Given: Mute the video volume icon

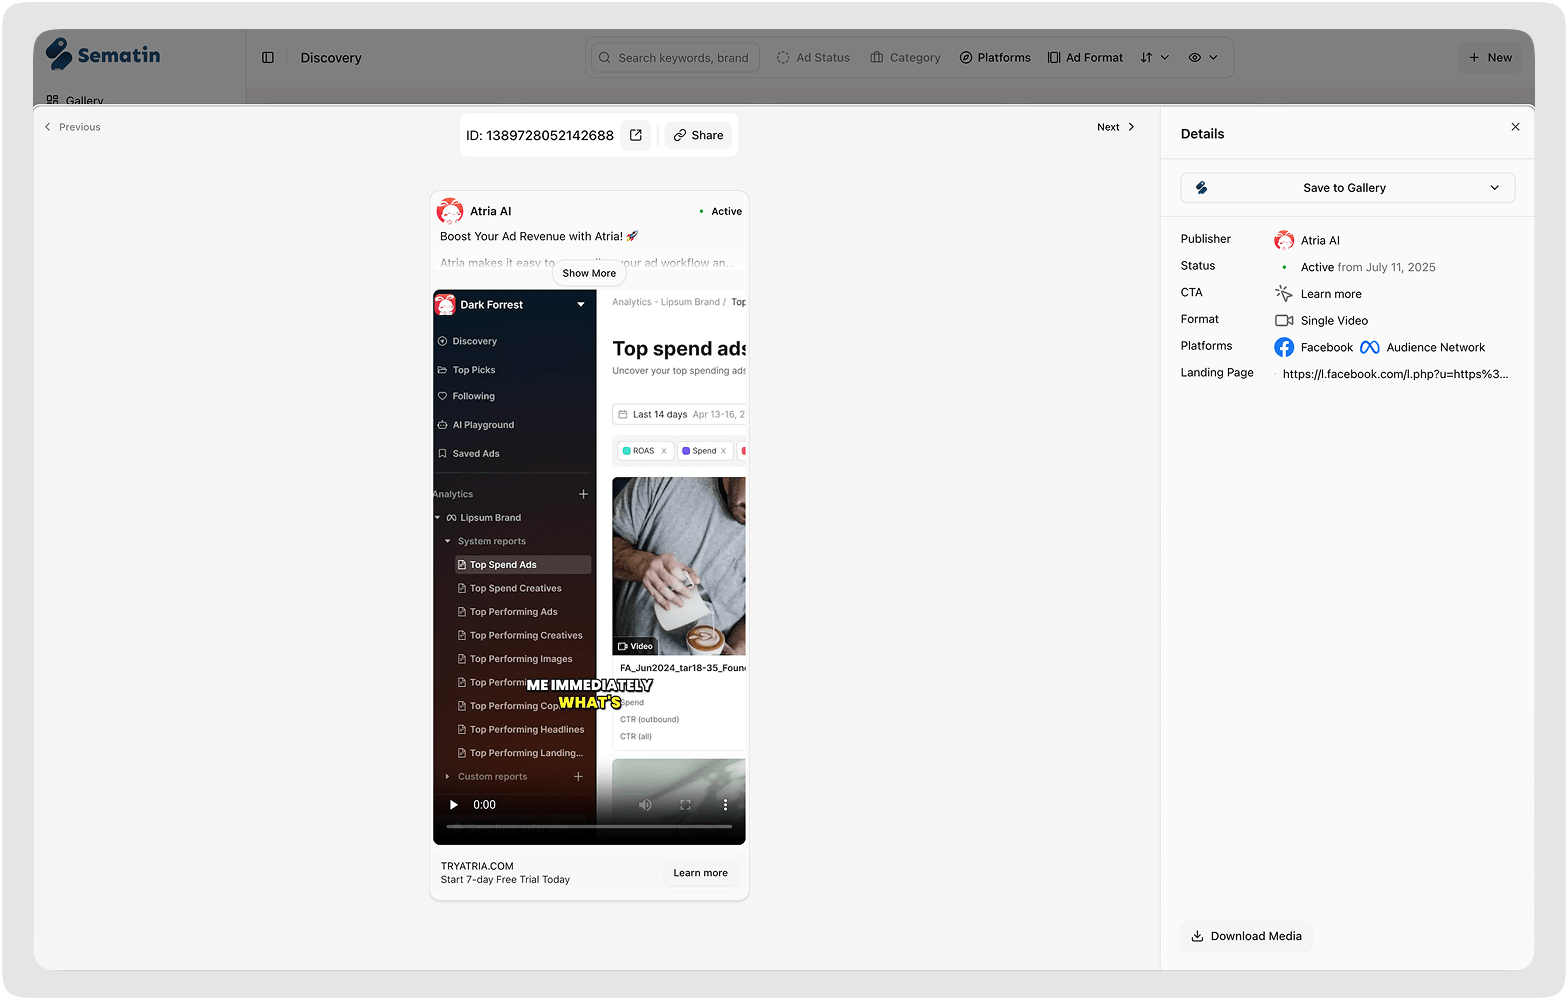Looking at the screenshot, I should pyautogui.click(x=646, y=805).
